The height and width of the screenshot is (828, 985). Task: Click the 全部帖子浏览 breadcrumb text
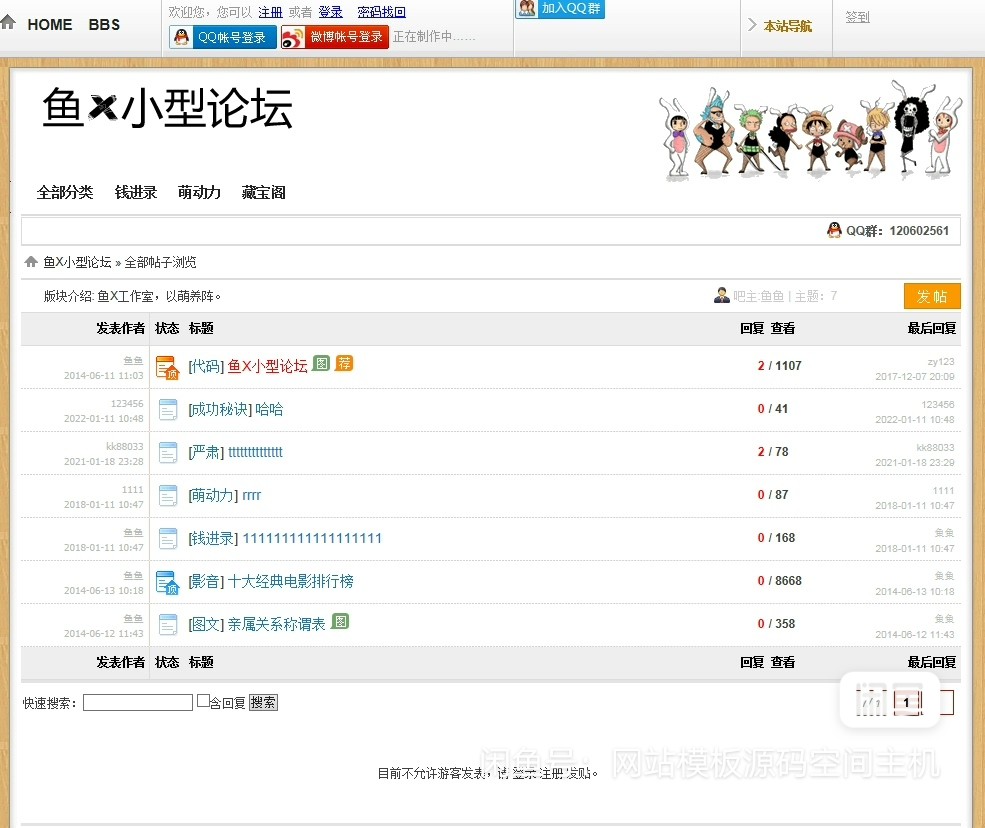[160, 262]
